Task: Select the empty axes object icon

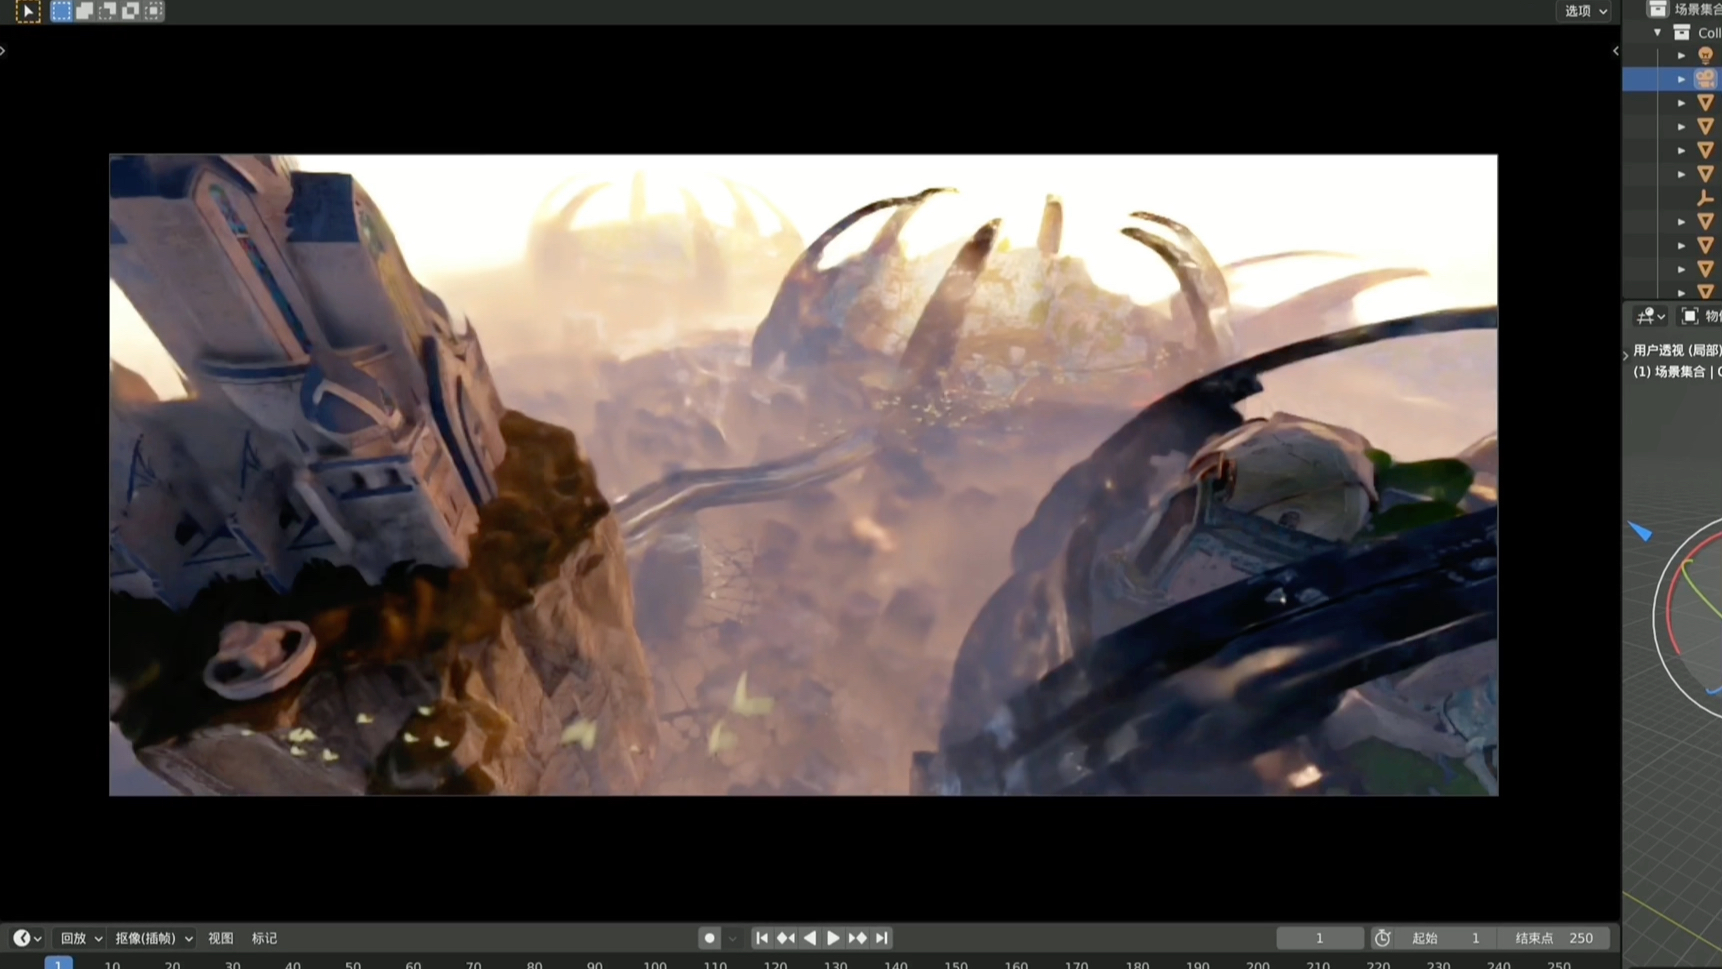Action: (1706, 198)
